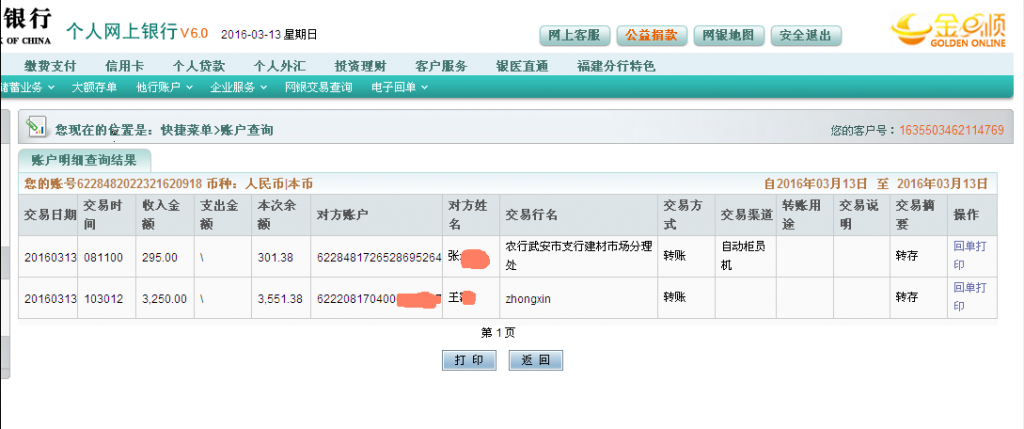Open the 网银交易查询 submenu item
The height and width of the screenshot is (429, 1024).
(x=318, y=87)
